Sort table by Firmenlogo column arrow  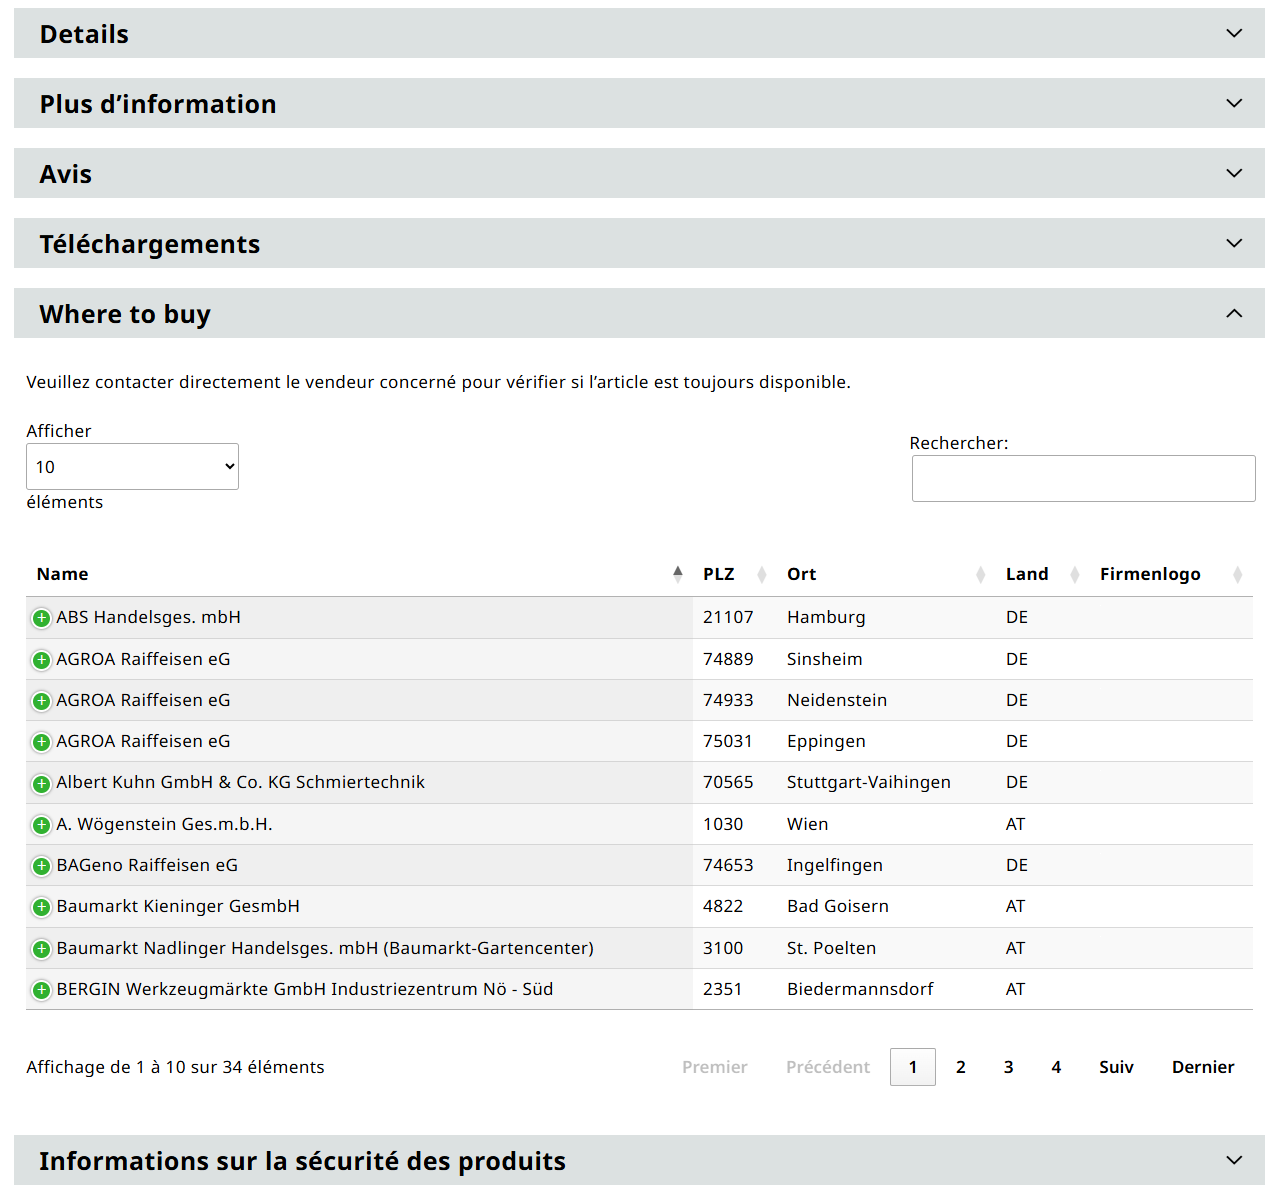coord(1238,574)
